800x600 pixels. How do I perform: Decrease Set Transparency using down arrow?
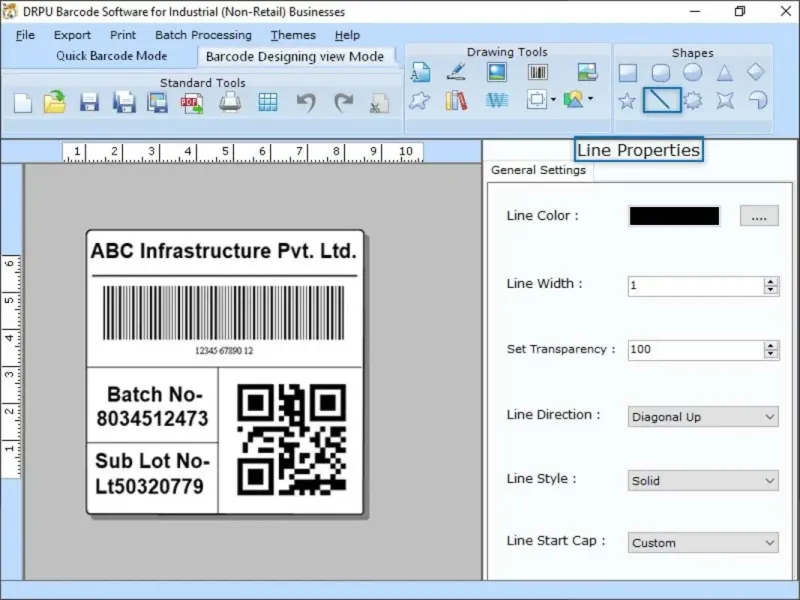[x=771, y=354]
